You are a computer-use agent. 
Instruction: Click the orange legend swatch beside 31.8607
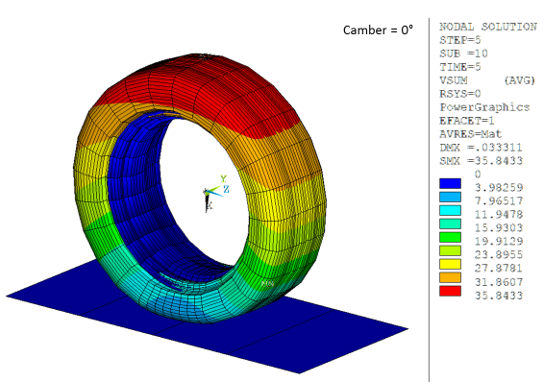point(450,277)
